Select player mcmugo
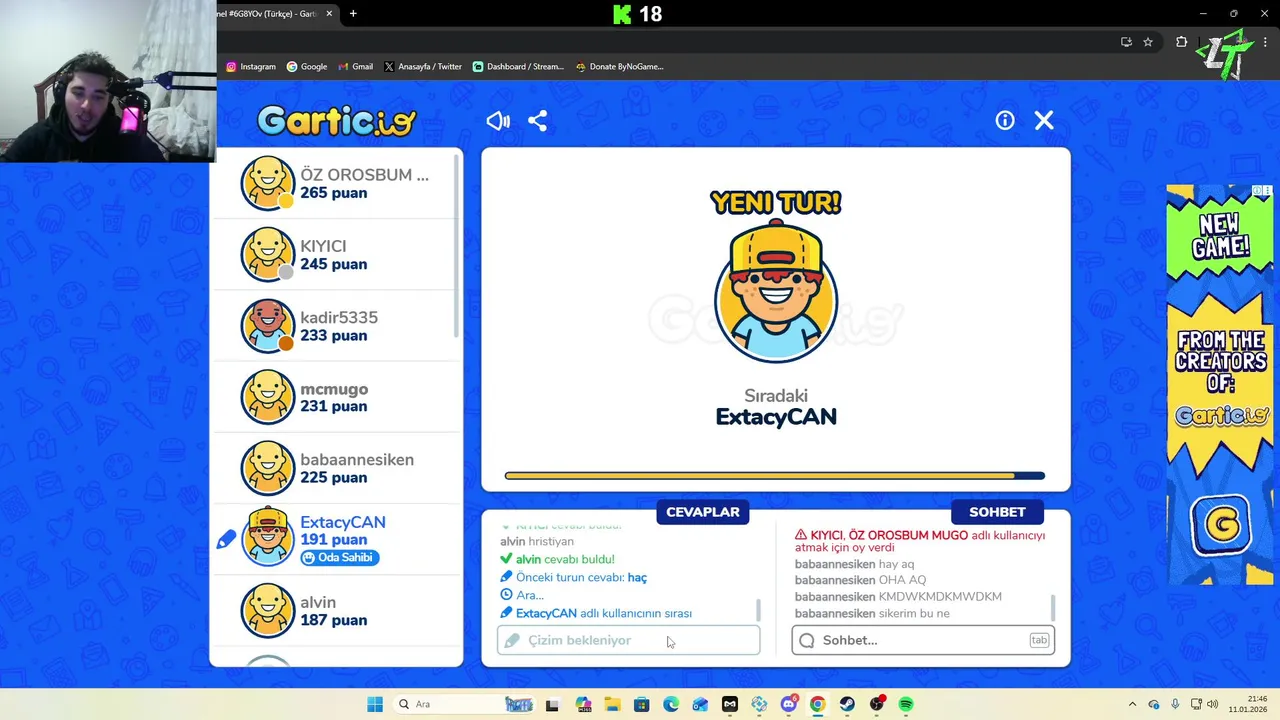This screenshot has width=1280, height=720. click(336, 397)
